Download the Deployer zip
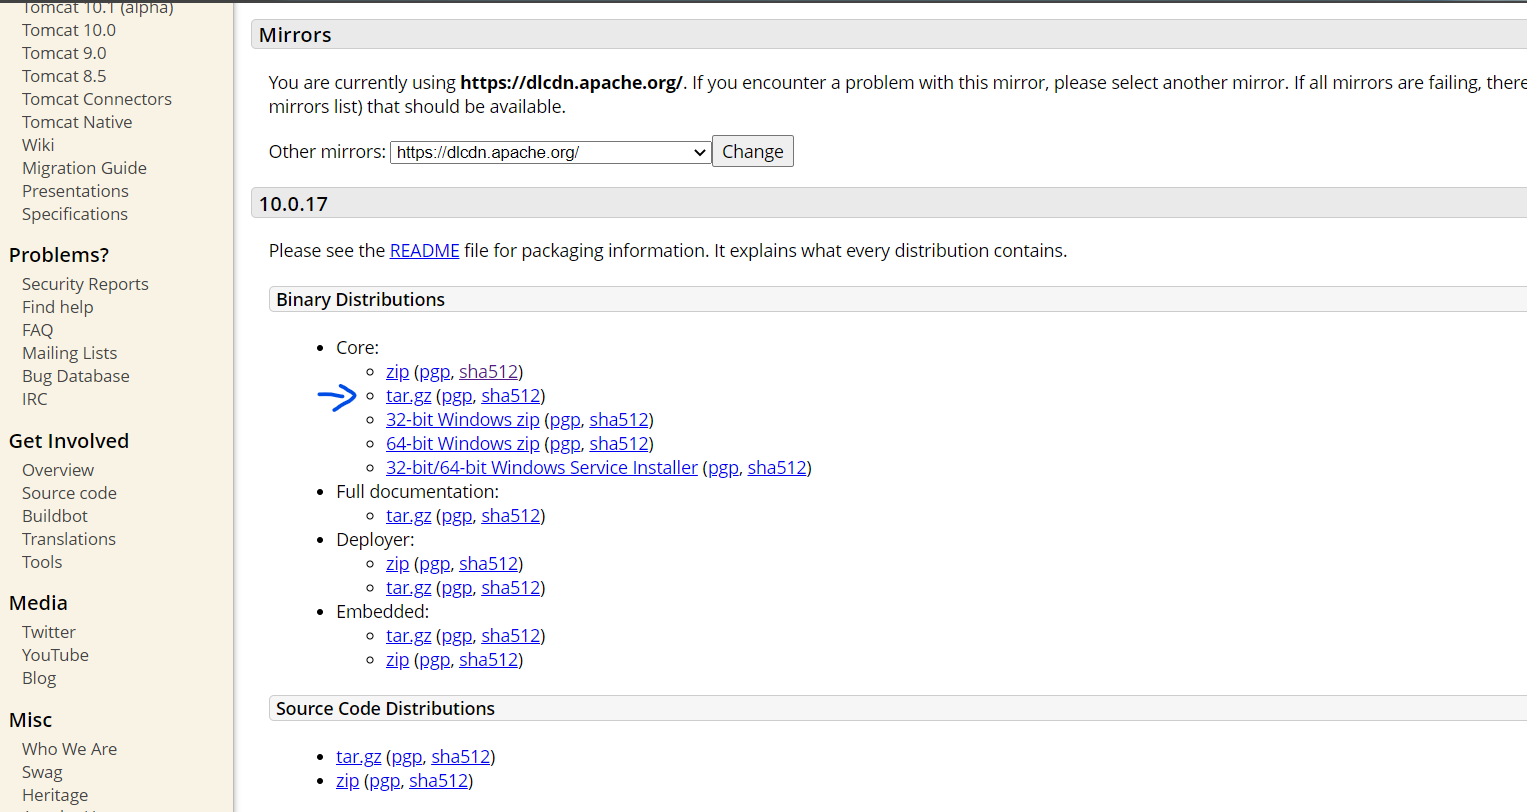The image size is (1527, 812). pos(398,563)
